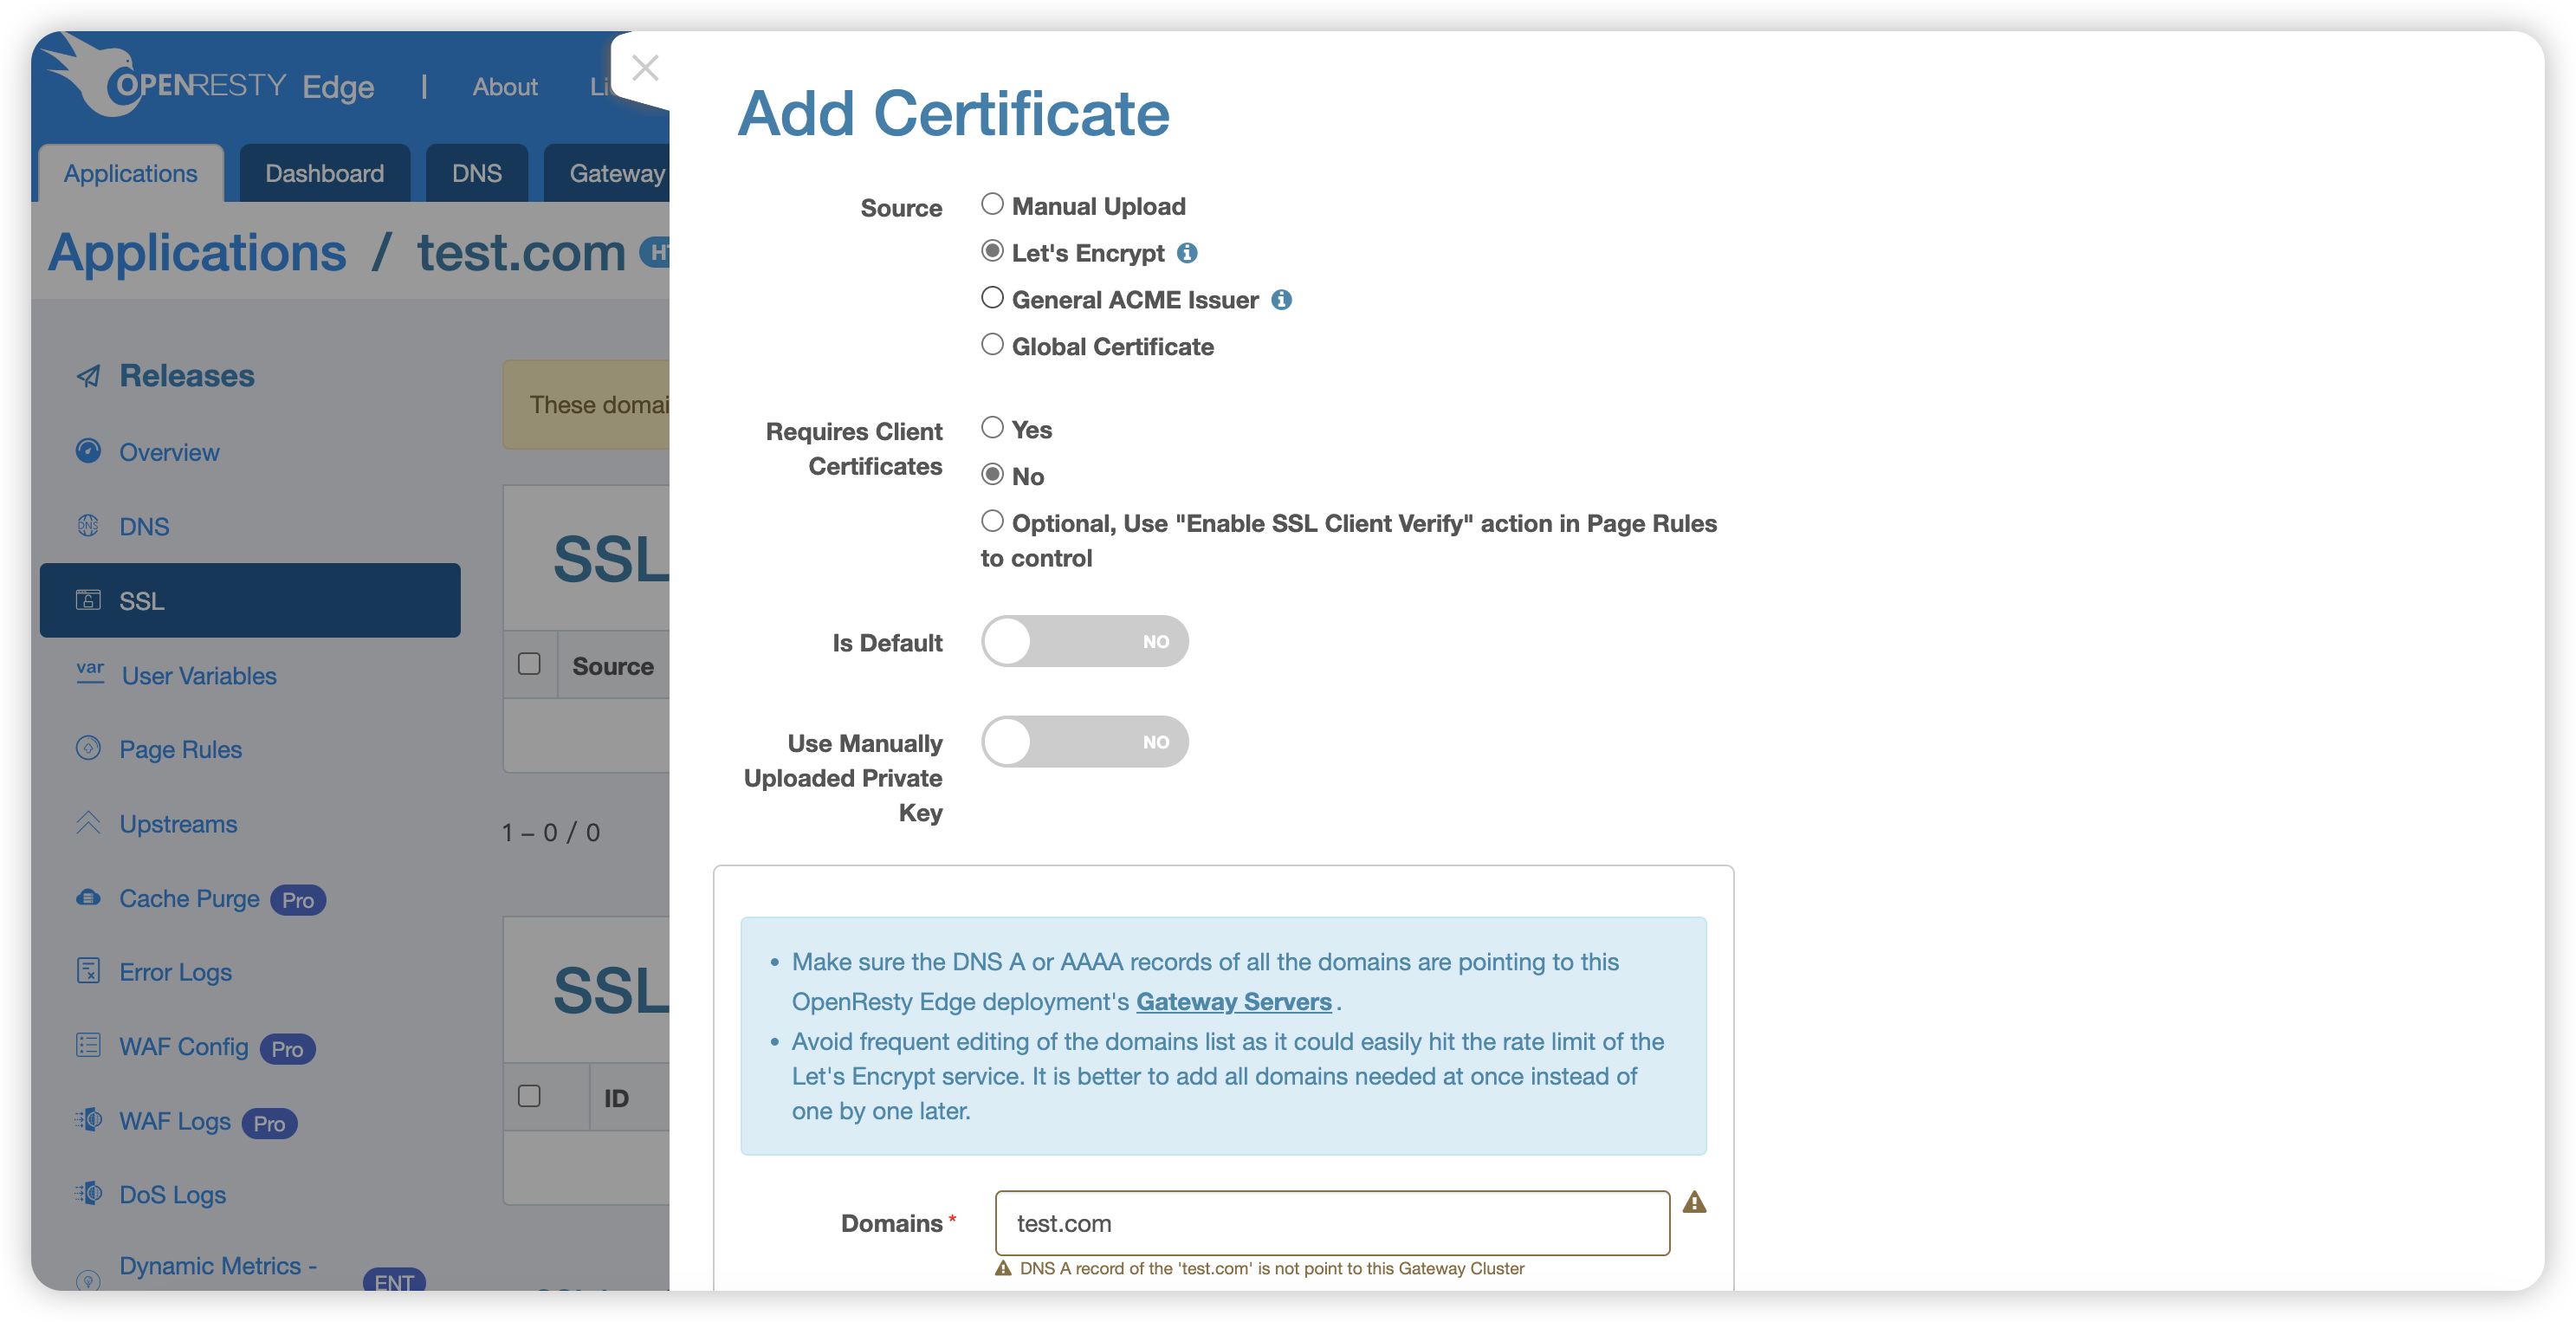
Task: Click the DNS A record warning message
Action: click(x=1271, y=1268)
